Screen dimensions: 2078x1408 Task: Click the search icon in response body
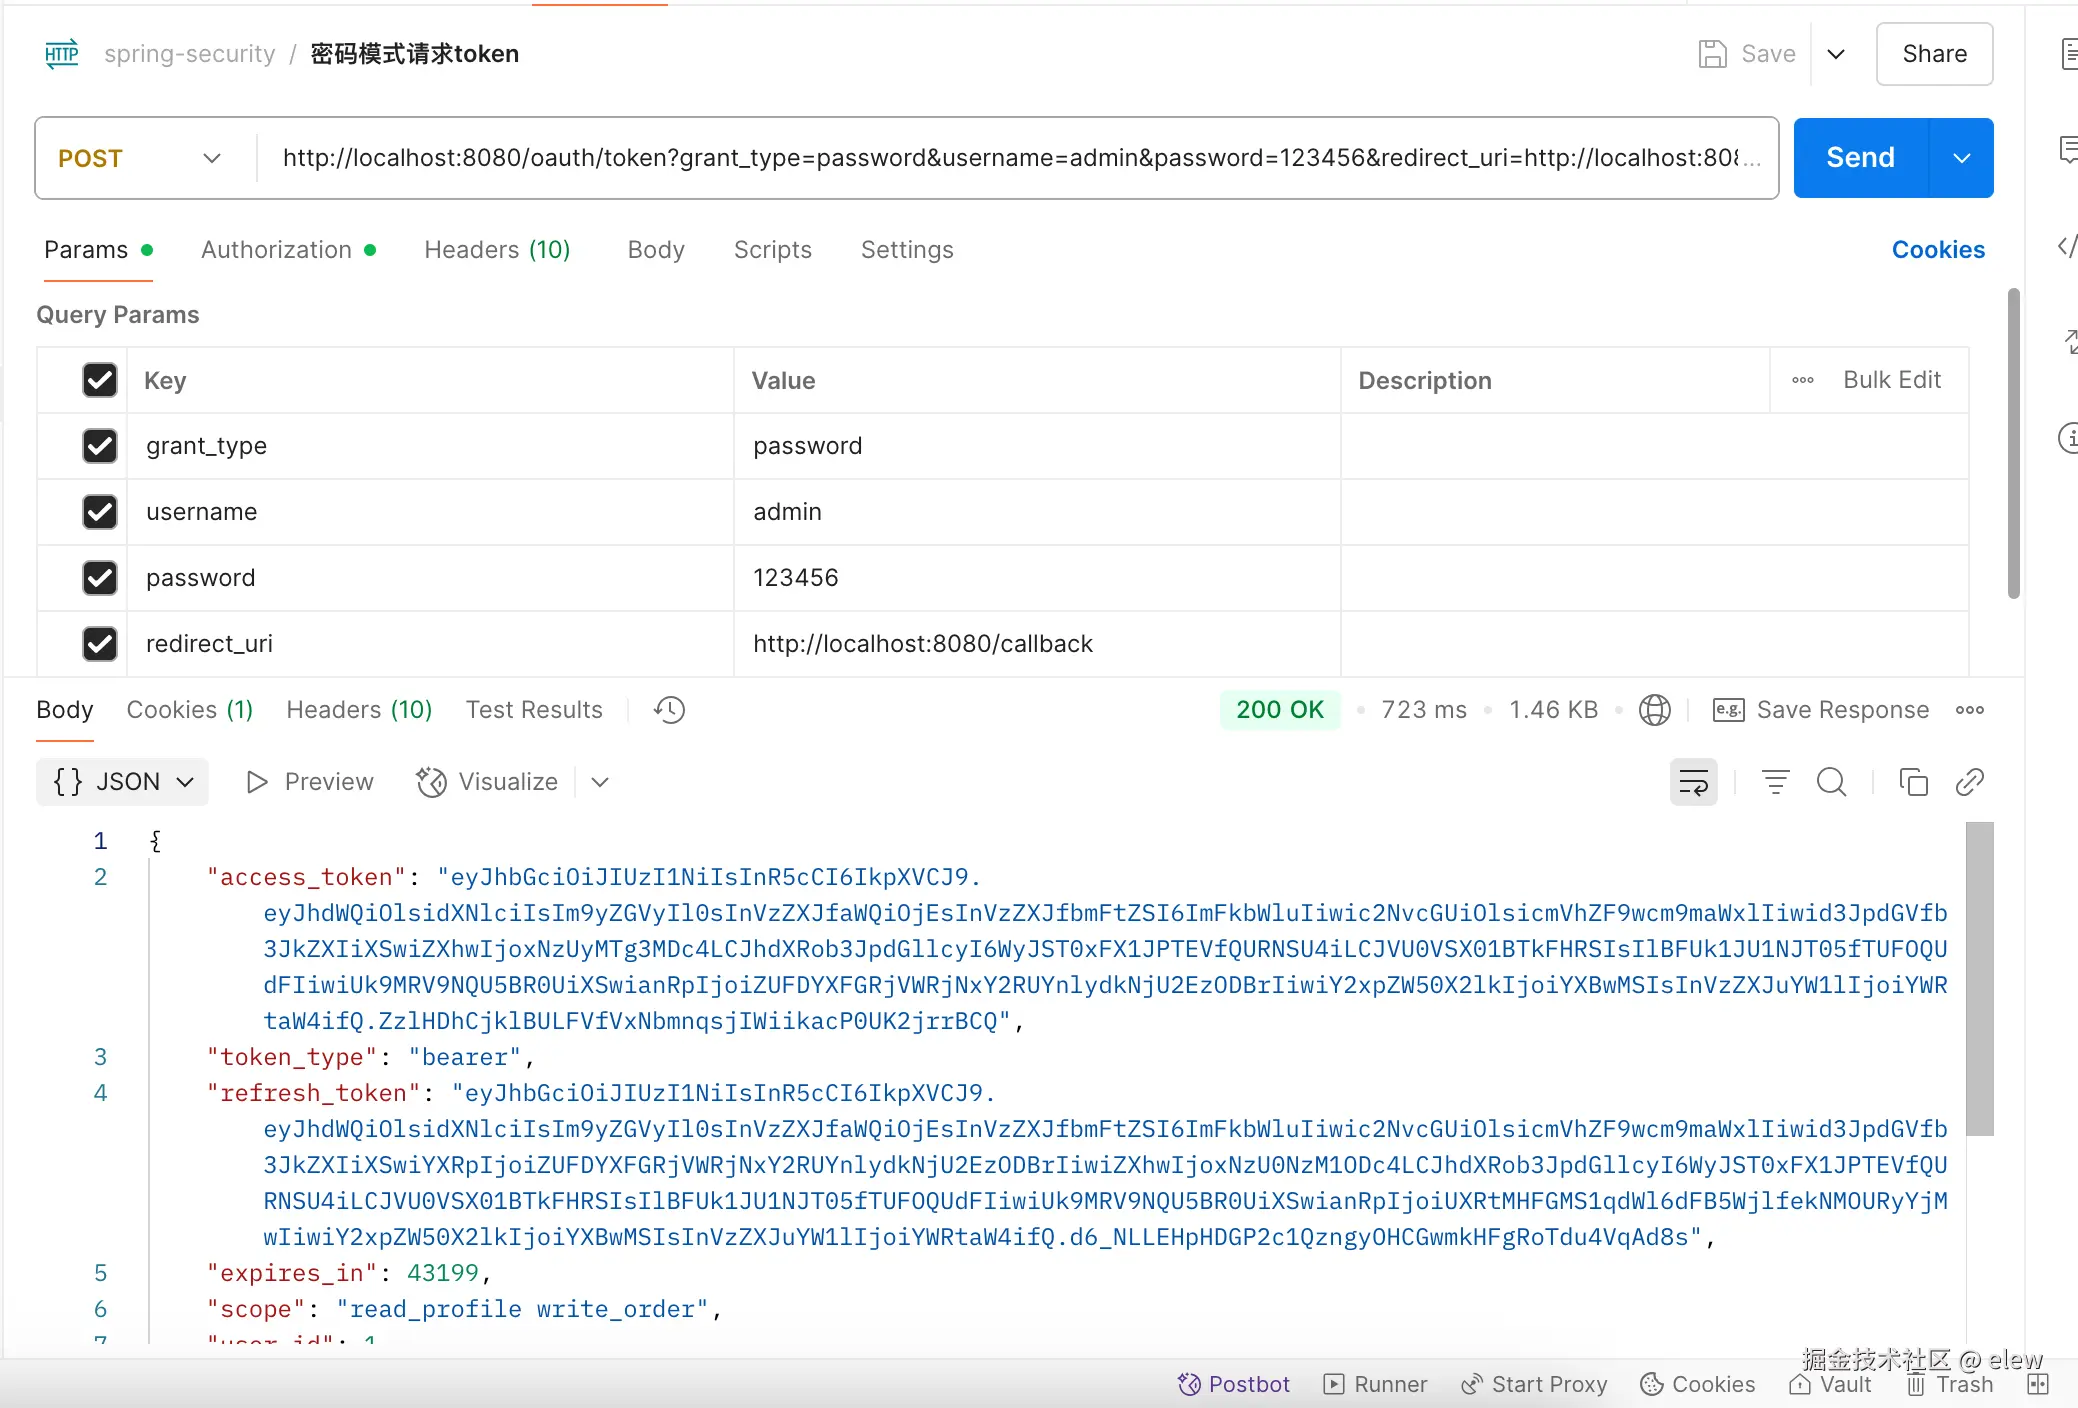click(1831, 782)
